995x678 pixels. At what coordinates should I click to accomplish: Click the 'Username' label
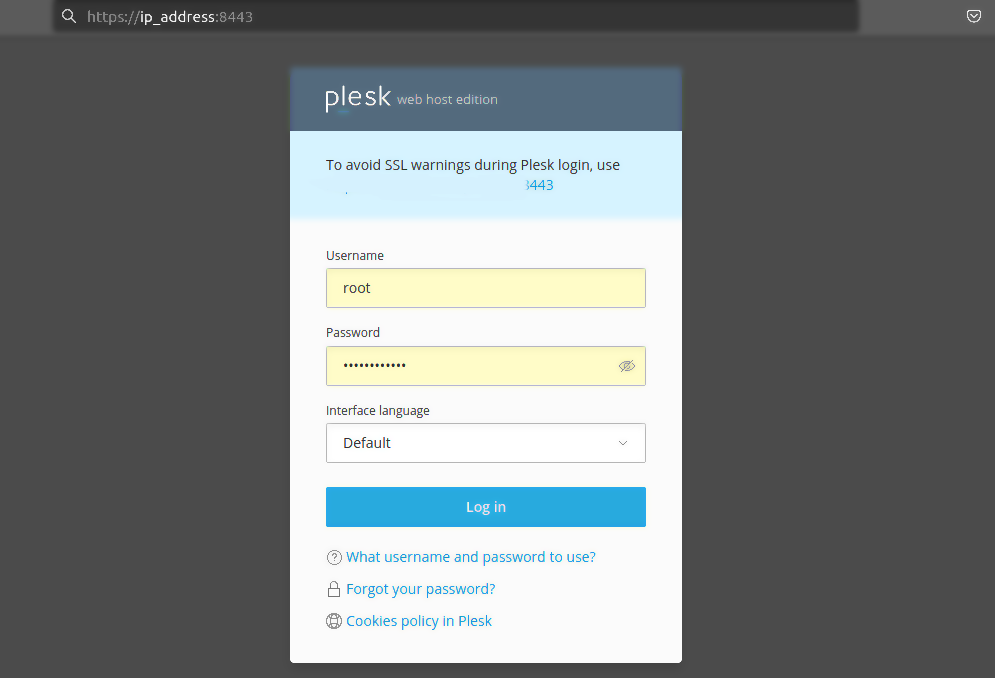[x=355, y=255]
